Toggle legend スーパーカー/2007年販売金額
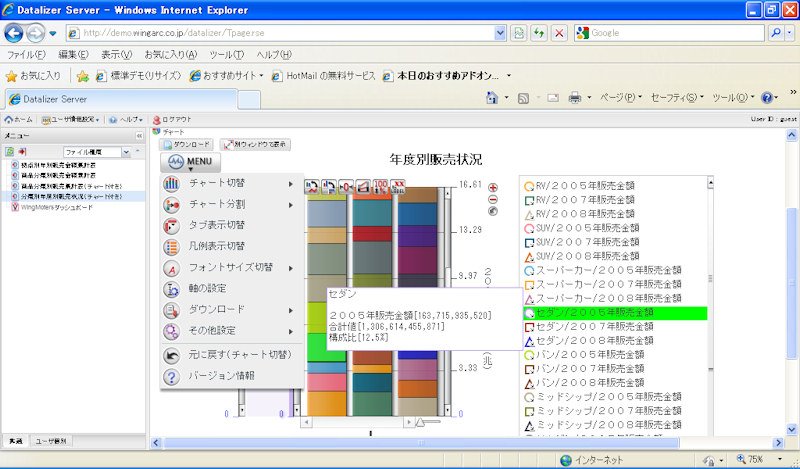This screenshot has width=800, height=469. pos(603,284)
